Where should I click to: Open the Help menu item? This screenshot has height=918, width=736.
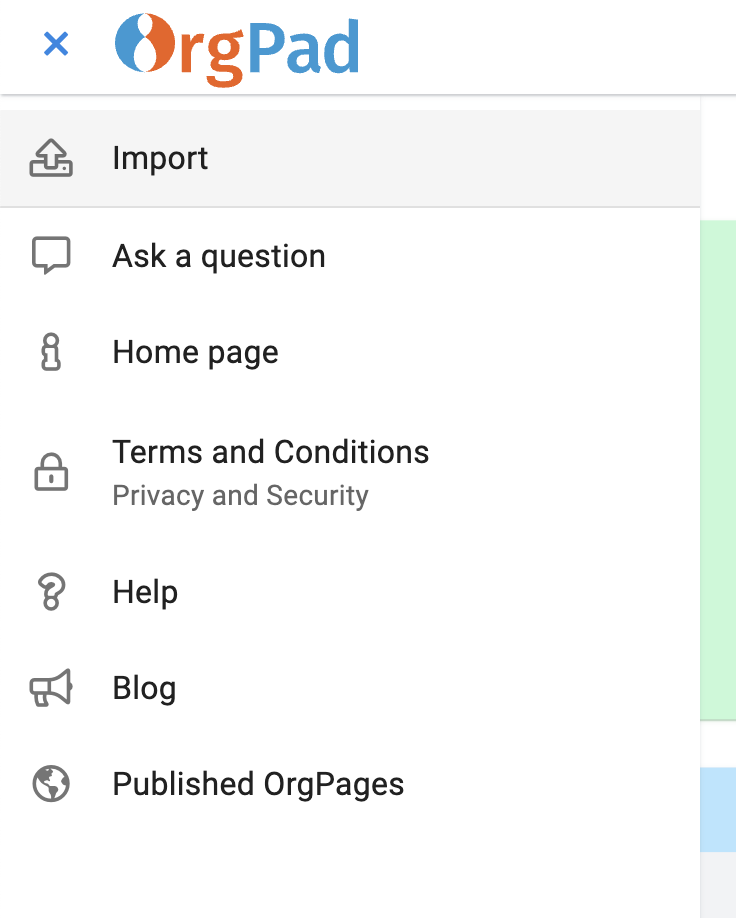click(x=145, y=591)
